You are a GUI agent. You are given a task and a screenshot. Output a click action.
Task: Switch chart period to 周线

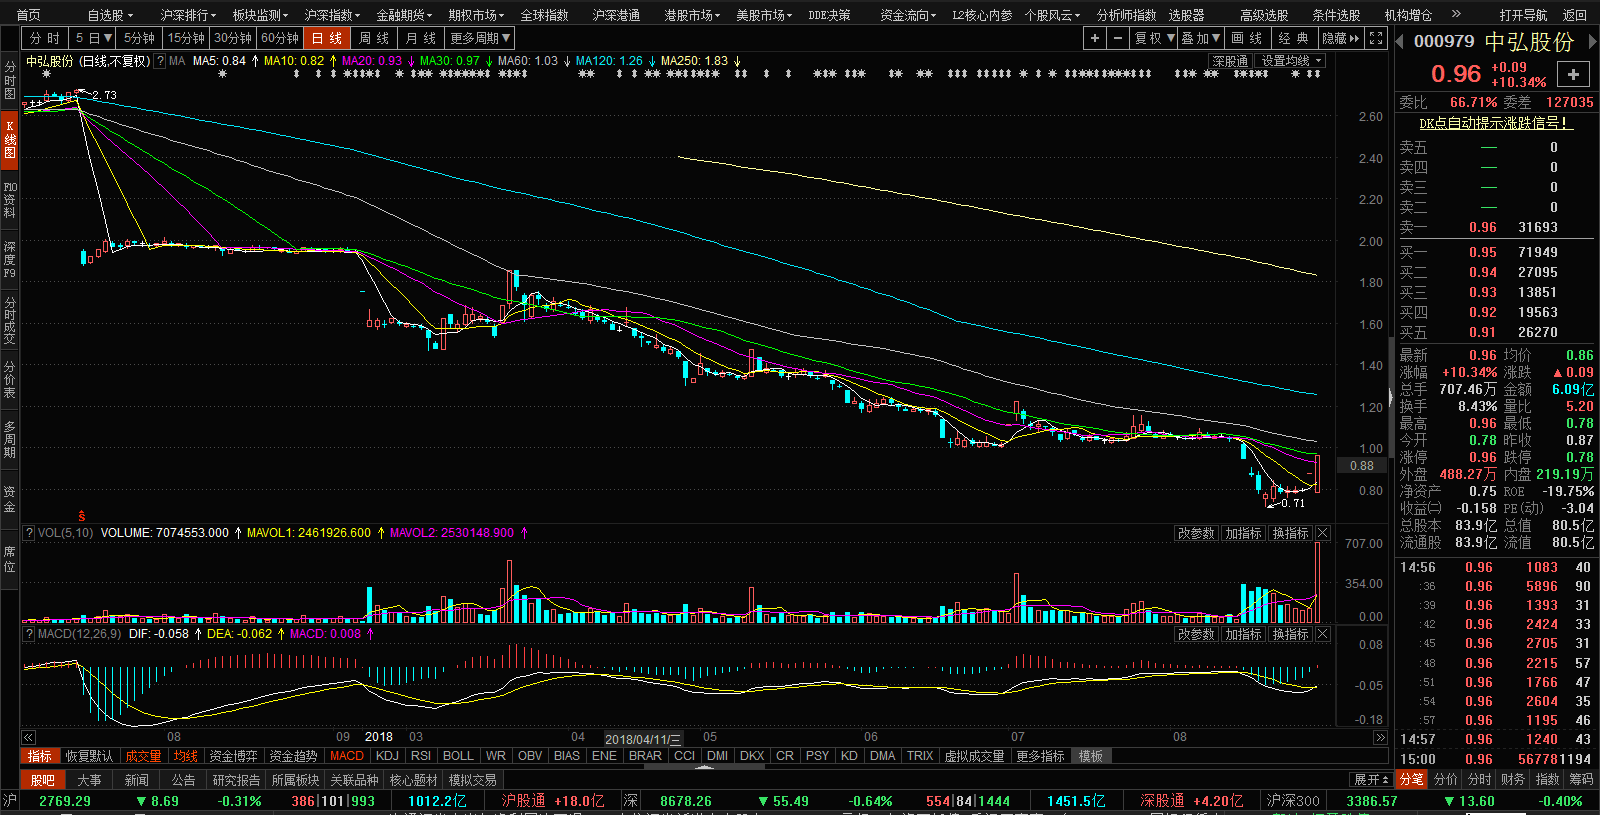click(374, 38)
